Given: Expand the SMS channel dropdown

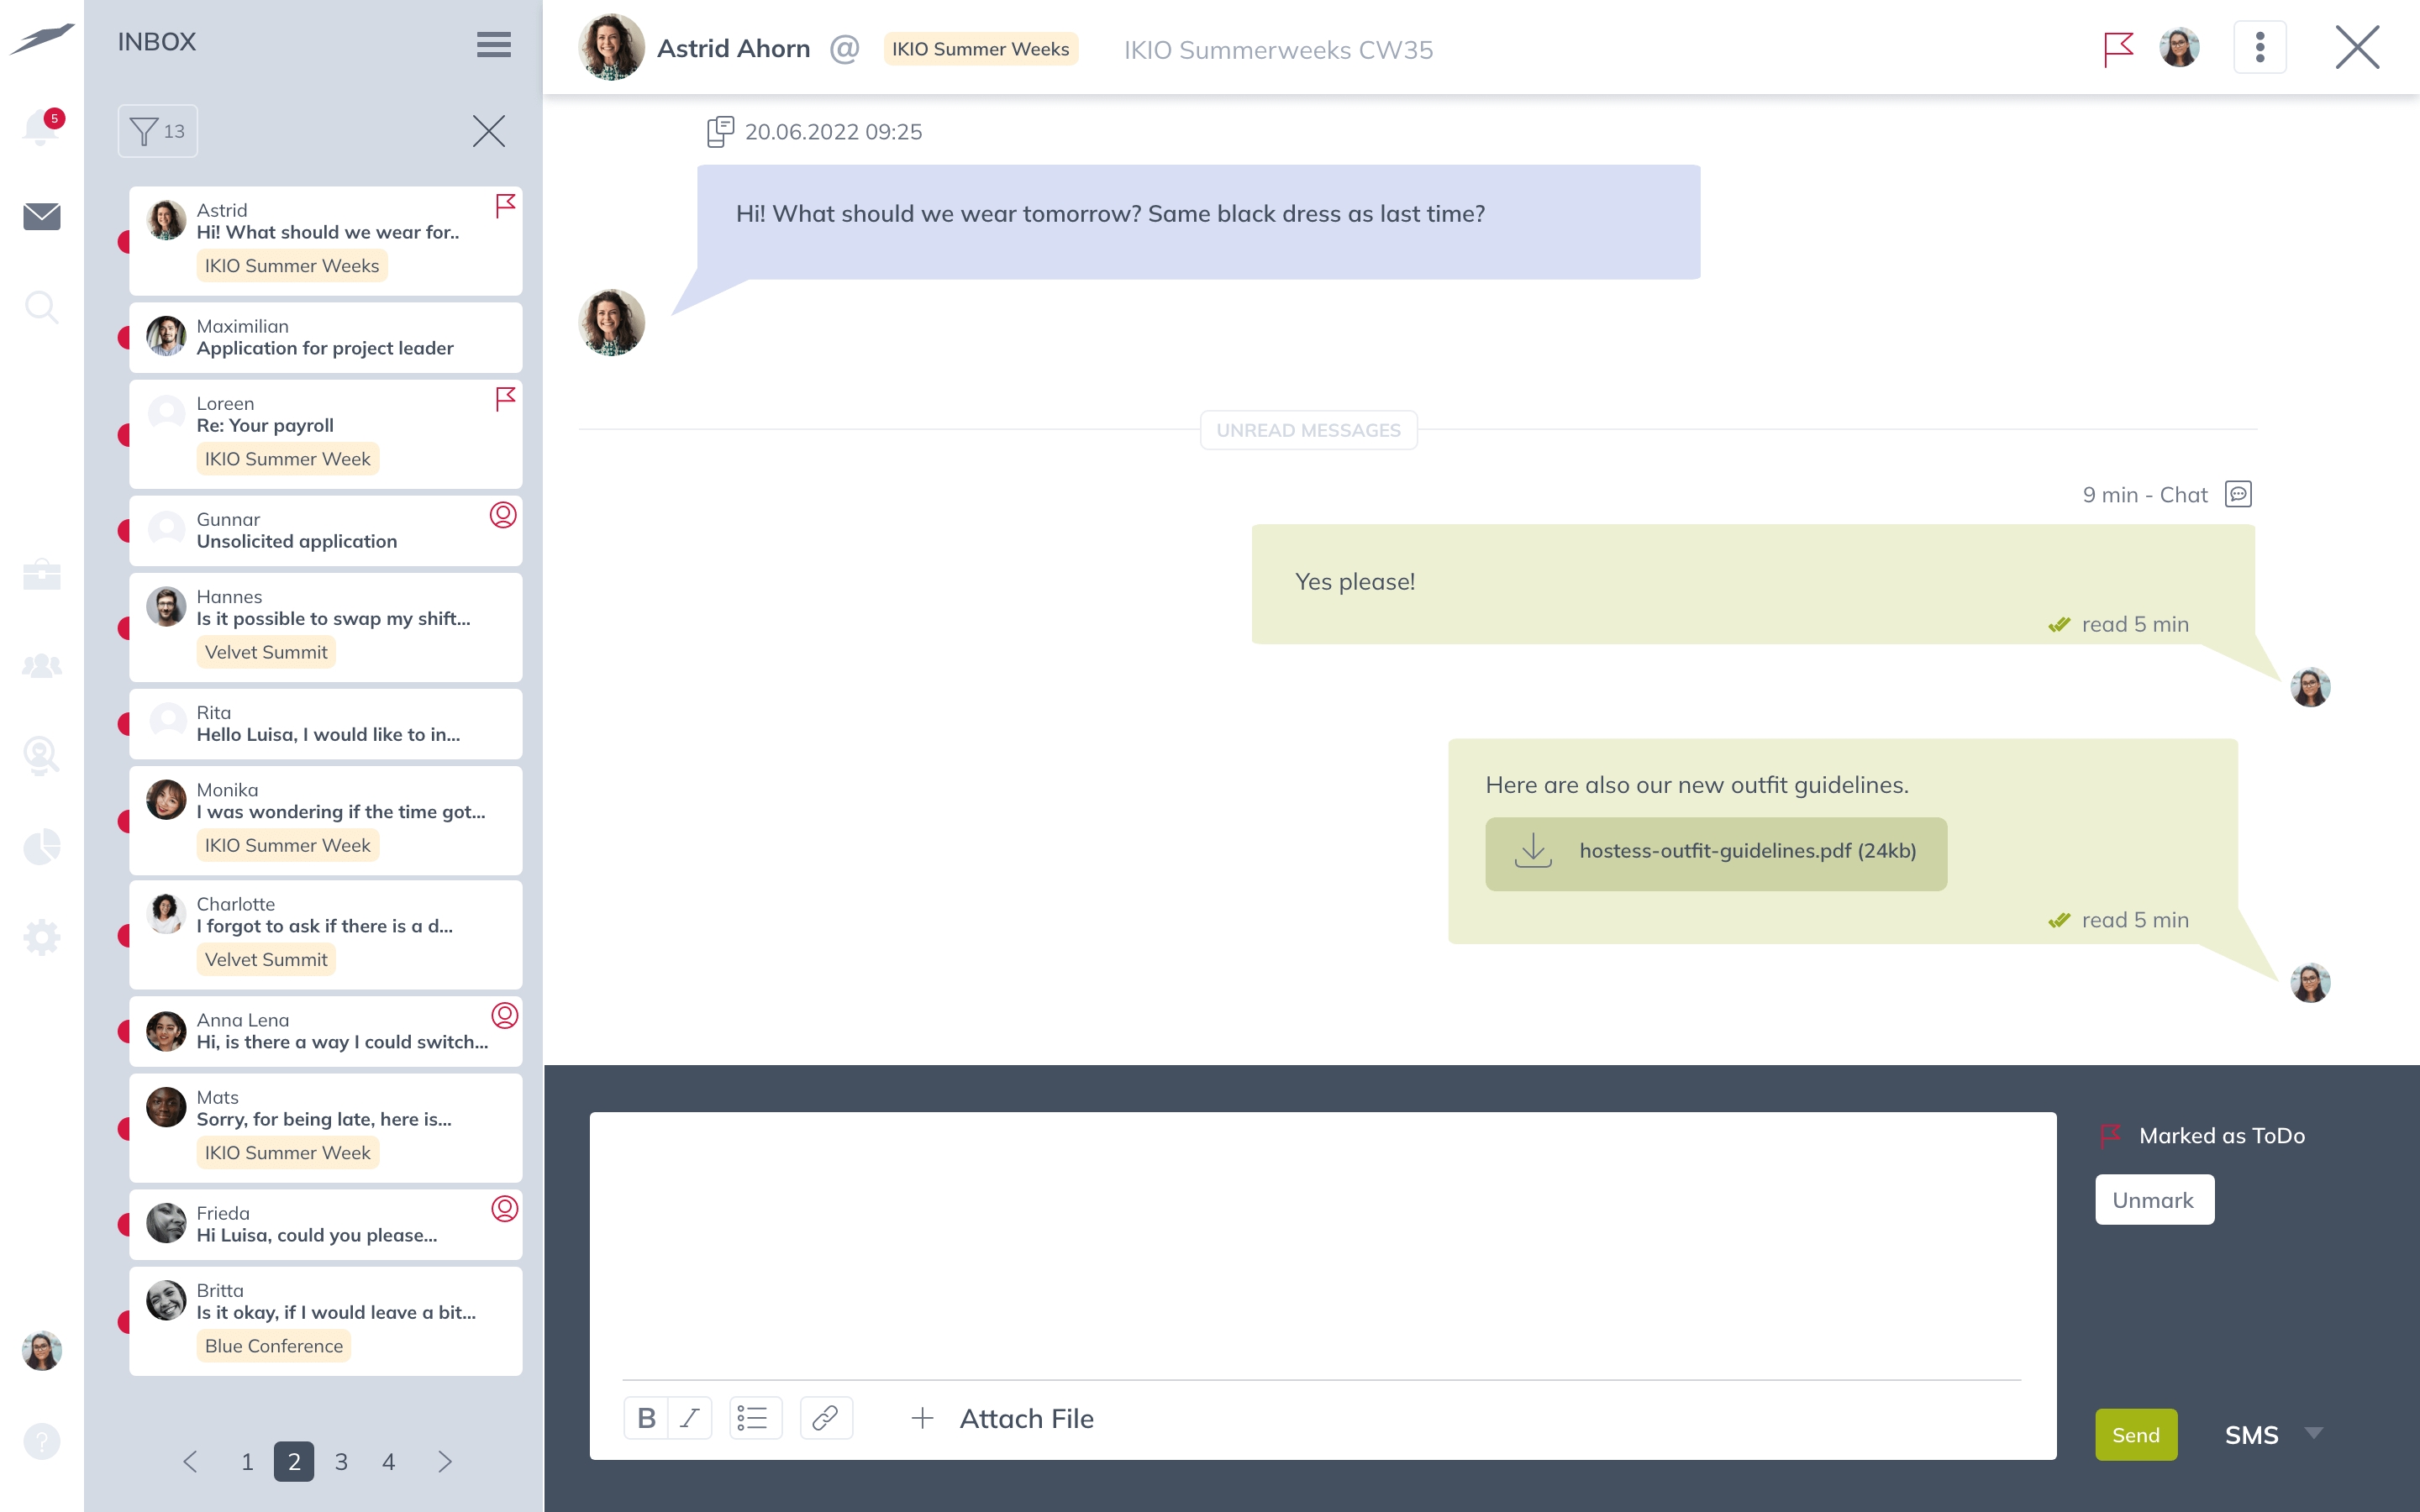Looking at the screenshot, I should click(2312, 1434).
